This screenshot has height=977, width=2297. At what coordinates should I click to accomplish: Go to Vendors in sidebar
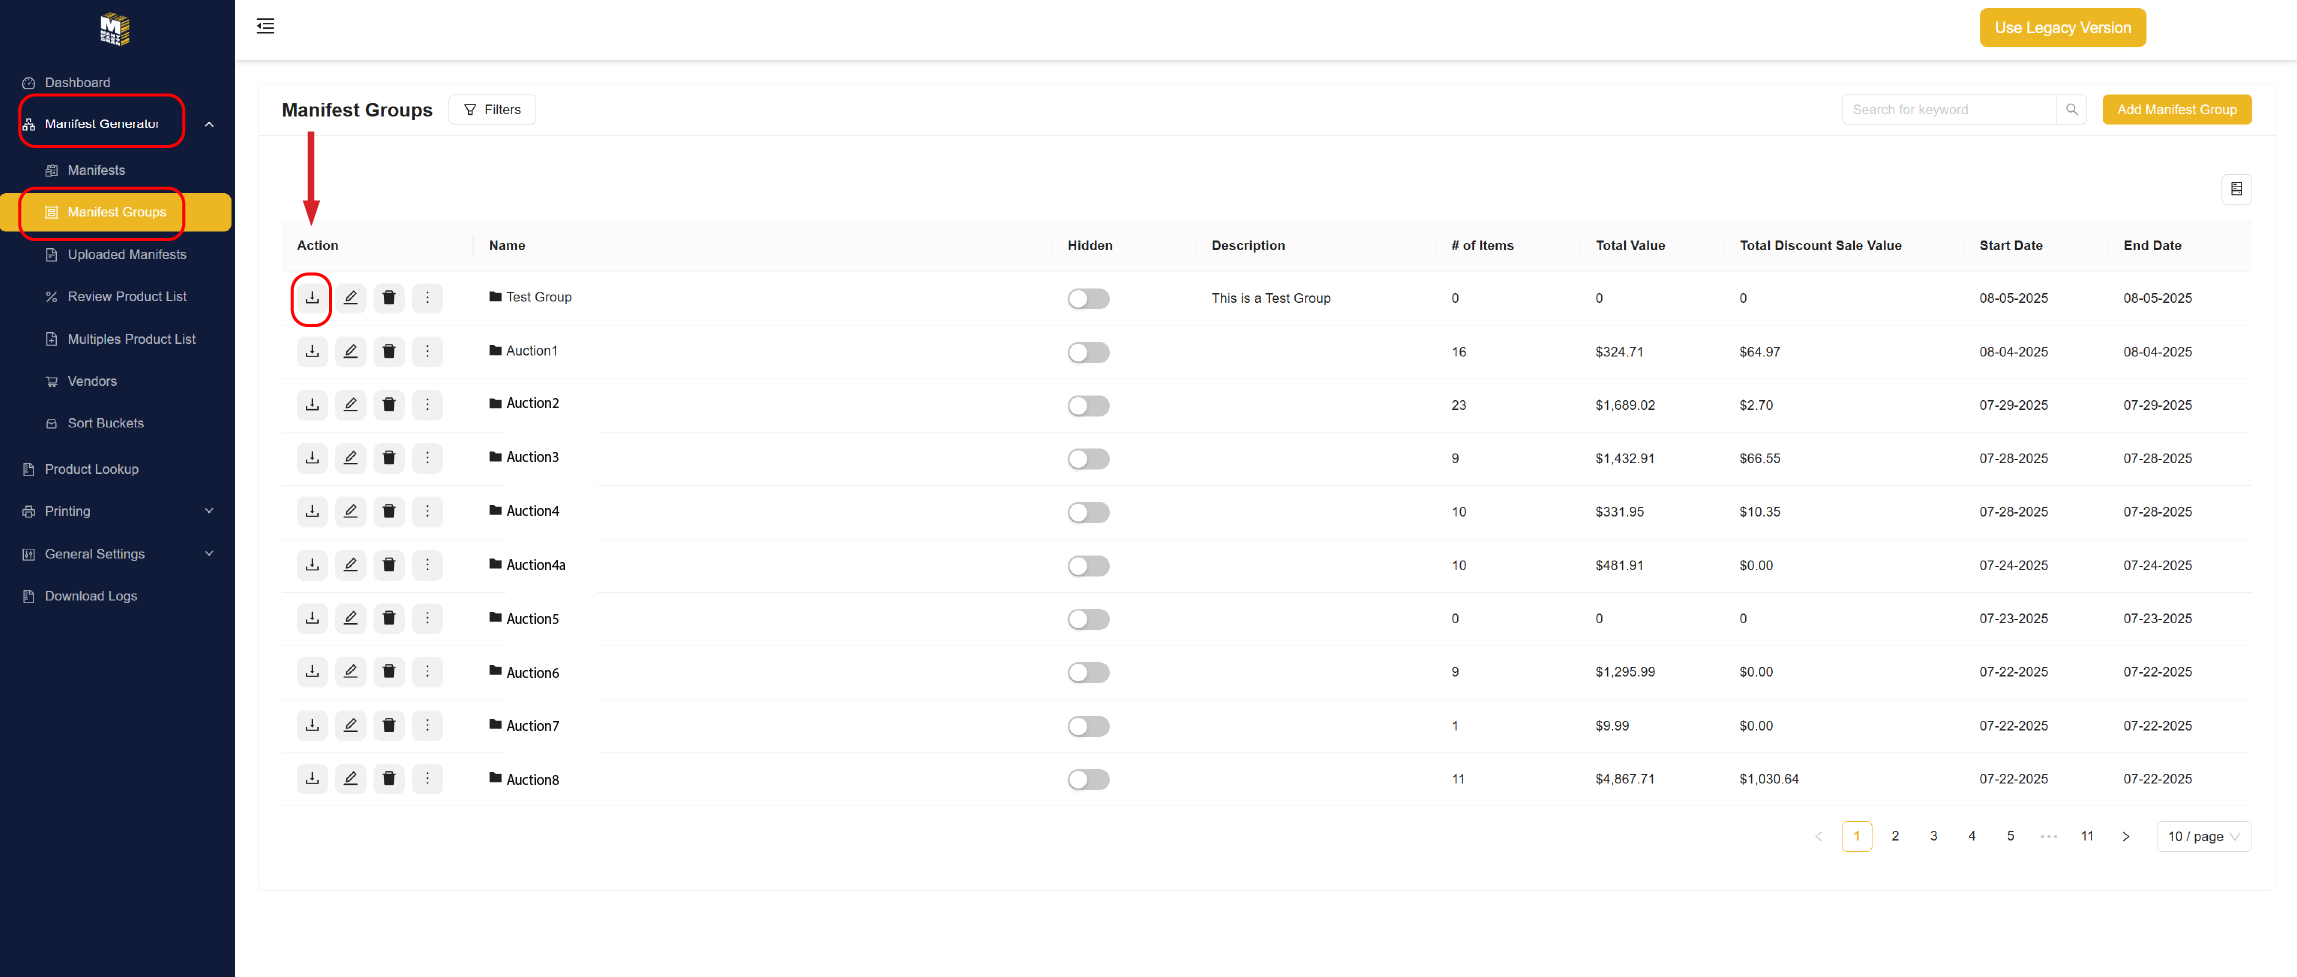(x=92, y=381)
